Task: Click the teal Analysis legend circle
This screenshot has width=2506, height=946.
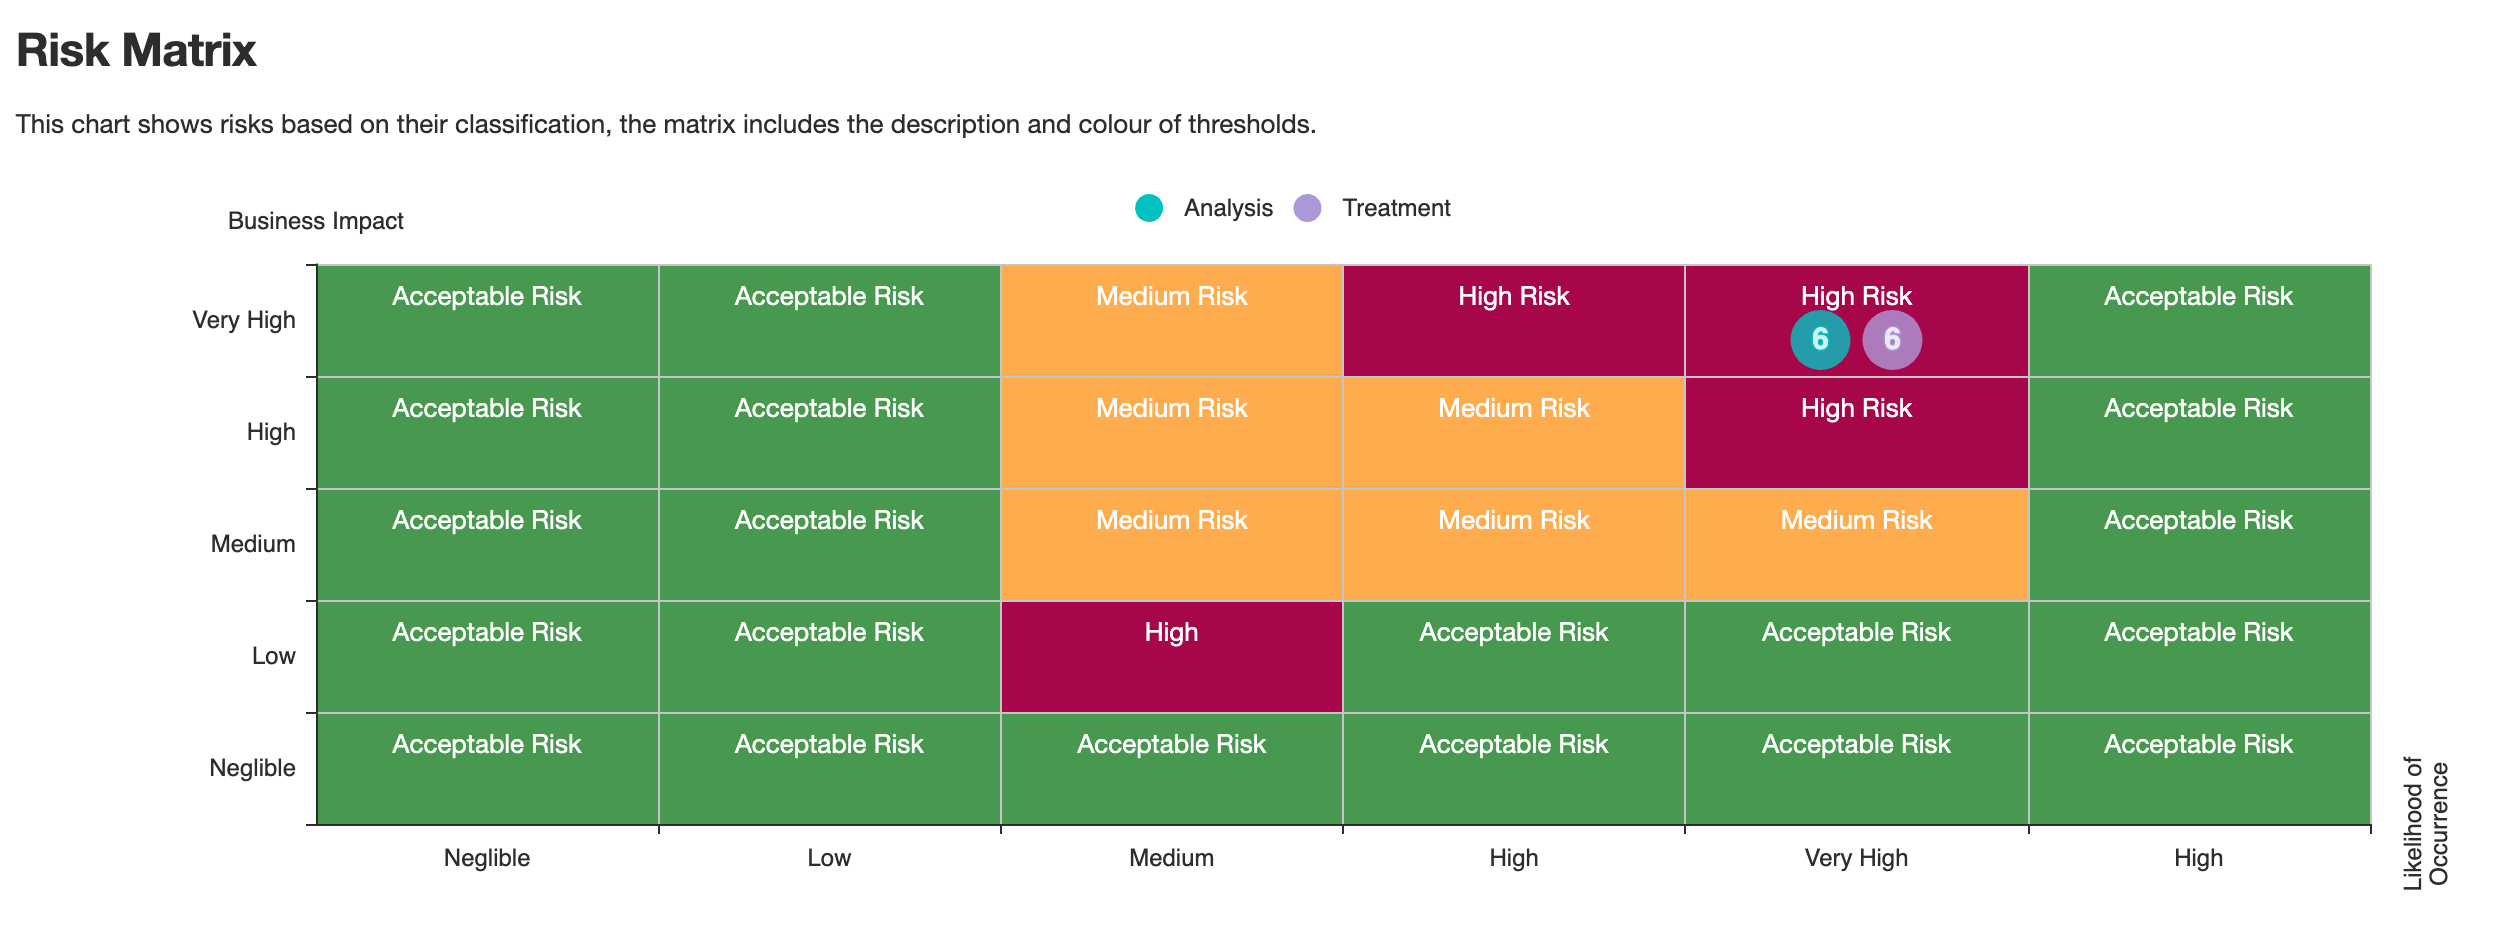Action: click(1149, 208)
